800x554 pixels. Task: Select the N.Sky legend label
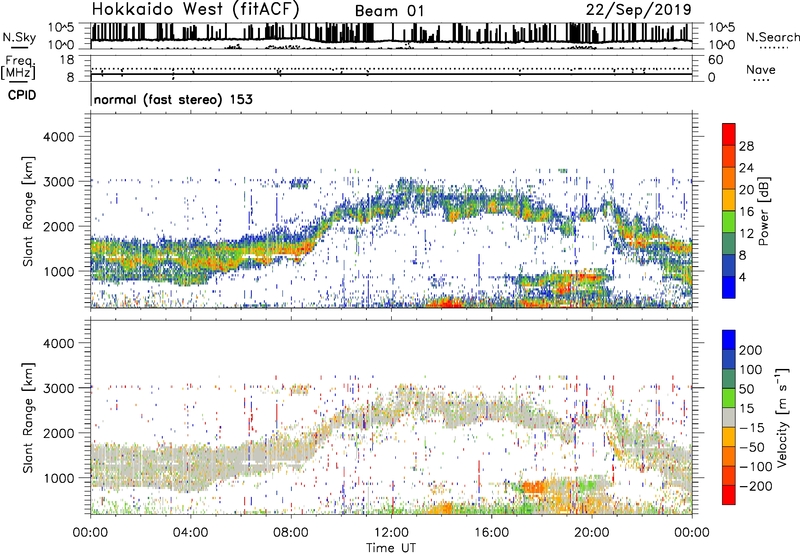(x=19, y=37)
